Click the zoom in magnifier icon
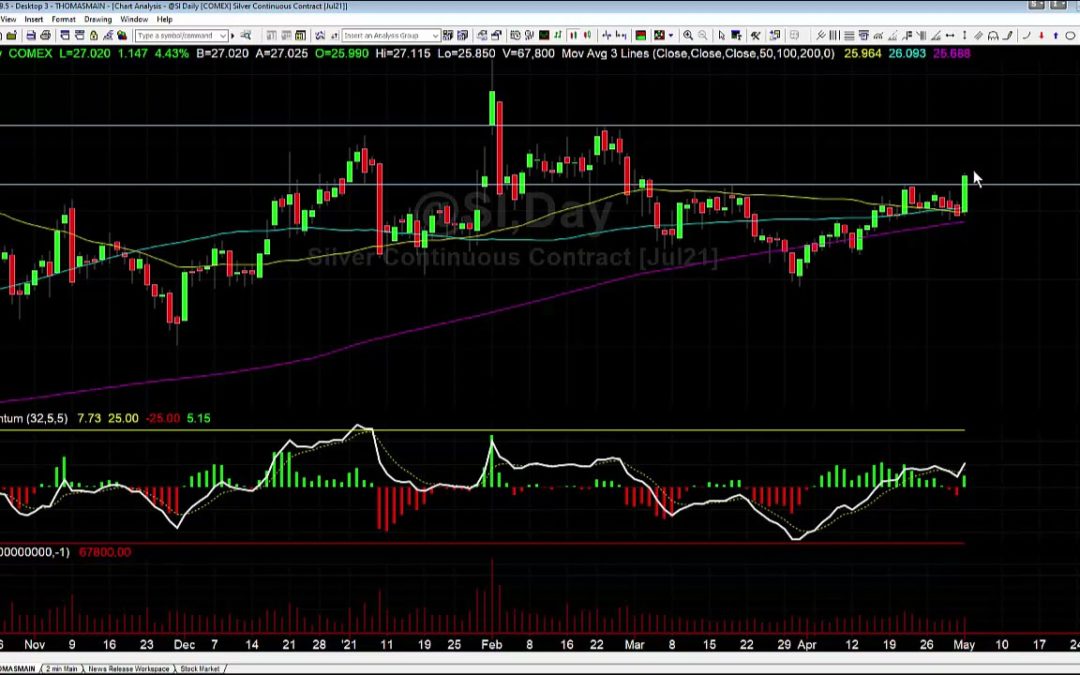The width and height of the screenshot is (1080, 675). pos(688,36)
